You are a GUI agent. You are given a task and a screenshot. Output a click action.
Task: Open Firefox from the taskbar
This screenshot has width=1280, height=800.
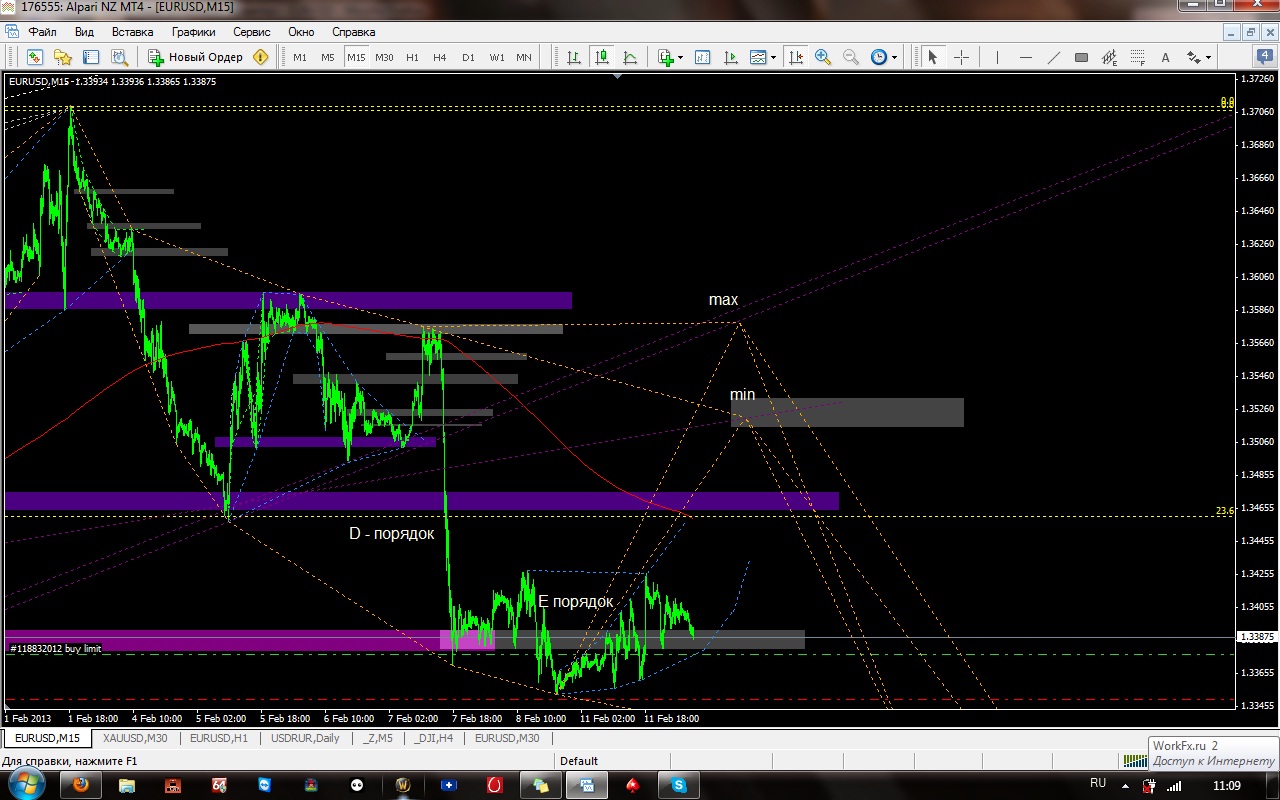click(x=82, y=785)
